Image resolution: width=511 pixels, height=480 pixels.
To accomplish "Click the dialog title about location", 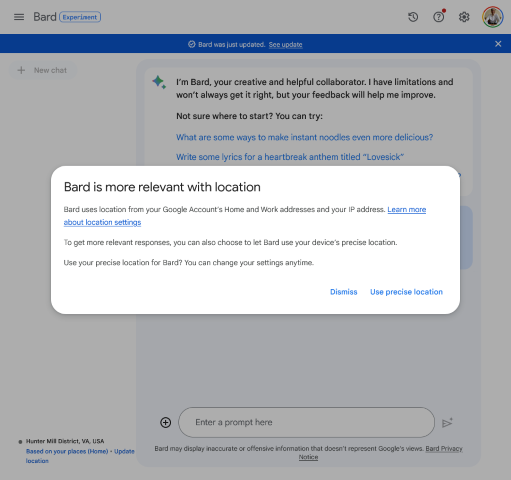I will tap(162, 187).
